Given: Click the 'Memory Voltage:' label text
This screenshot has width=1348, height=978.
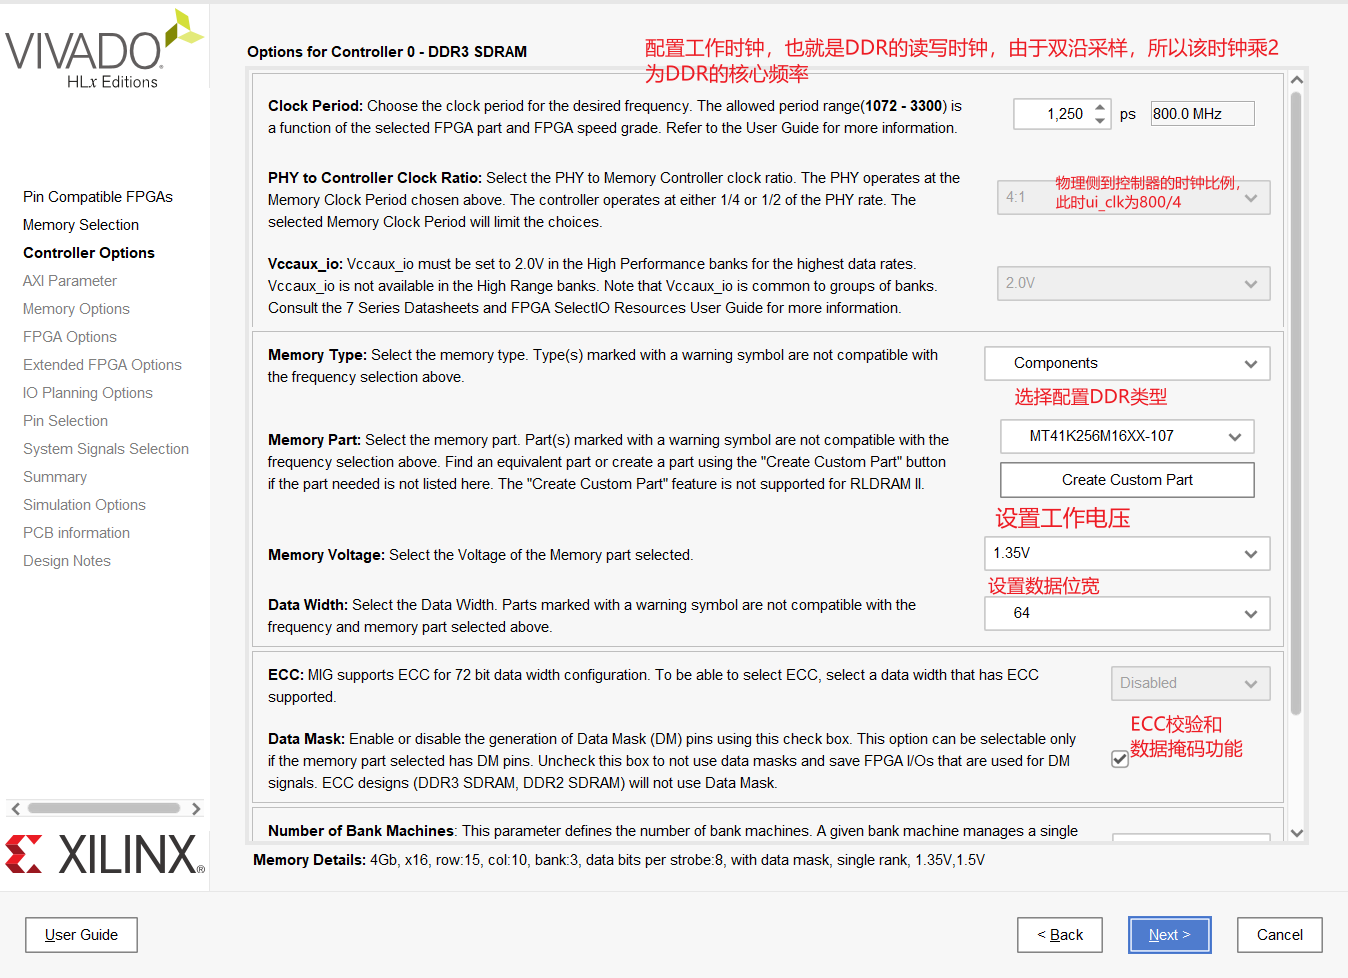Looking at the screenshot, I should (326, 555).
